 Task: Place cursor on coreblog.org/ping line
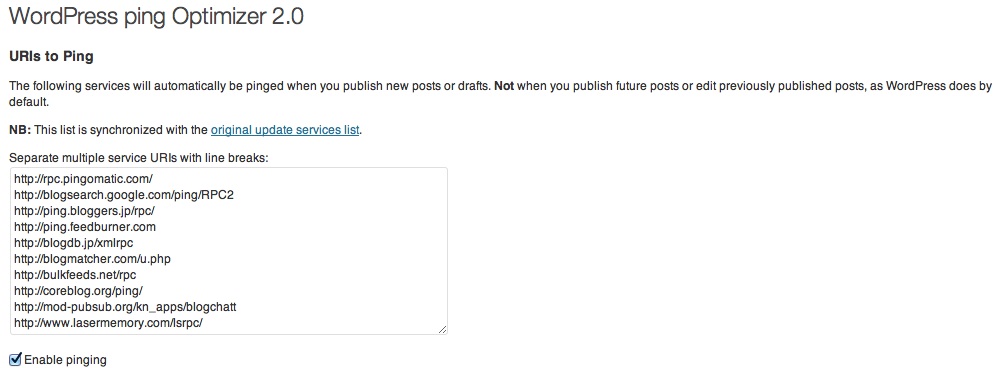pyautogui.click(x=78, y=291)
